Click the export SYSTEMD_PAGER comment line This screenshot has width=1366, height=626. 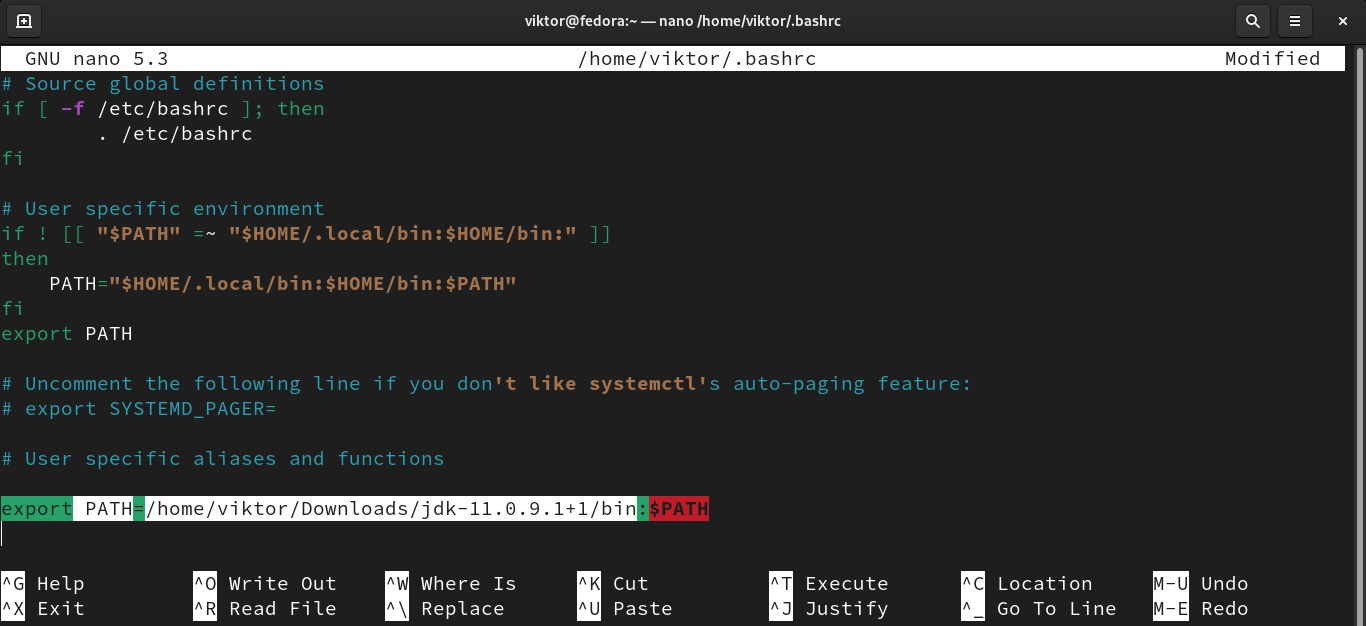click(150, 409)
